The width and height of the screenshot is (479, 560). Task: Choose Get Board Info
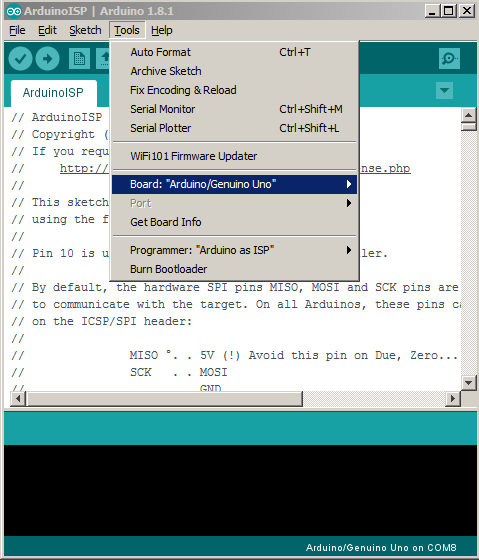(x=234, y=222)
